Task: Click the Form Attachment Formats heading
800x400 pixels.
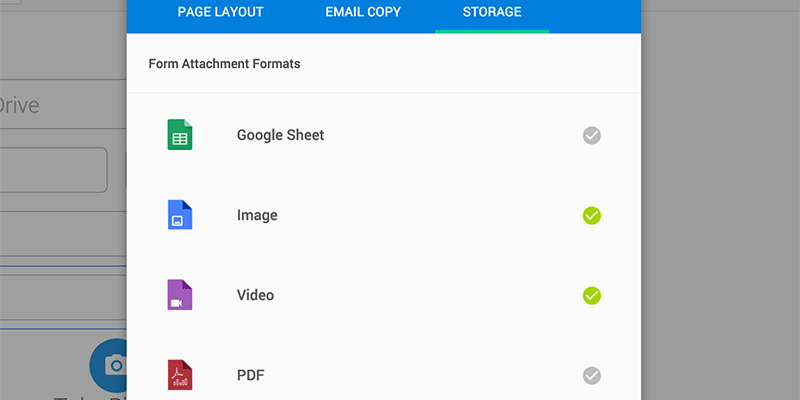Action: pos(224,64)
